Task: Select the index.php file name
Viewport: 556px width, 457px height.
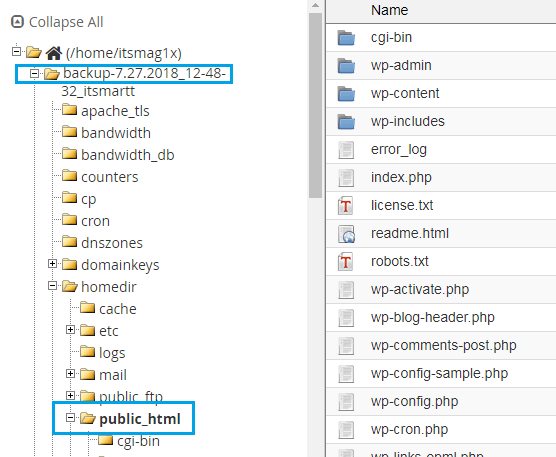Action: click(401, 178)
